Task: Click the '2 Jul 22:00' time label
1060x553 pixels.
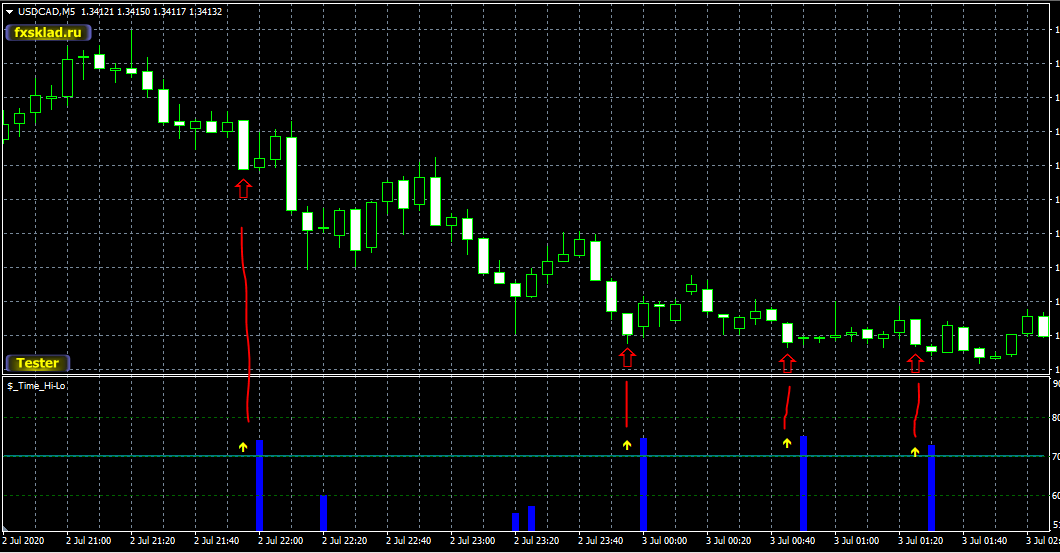Action: click(x=281, y=541)
